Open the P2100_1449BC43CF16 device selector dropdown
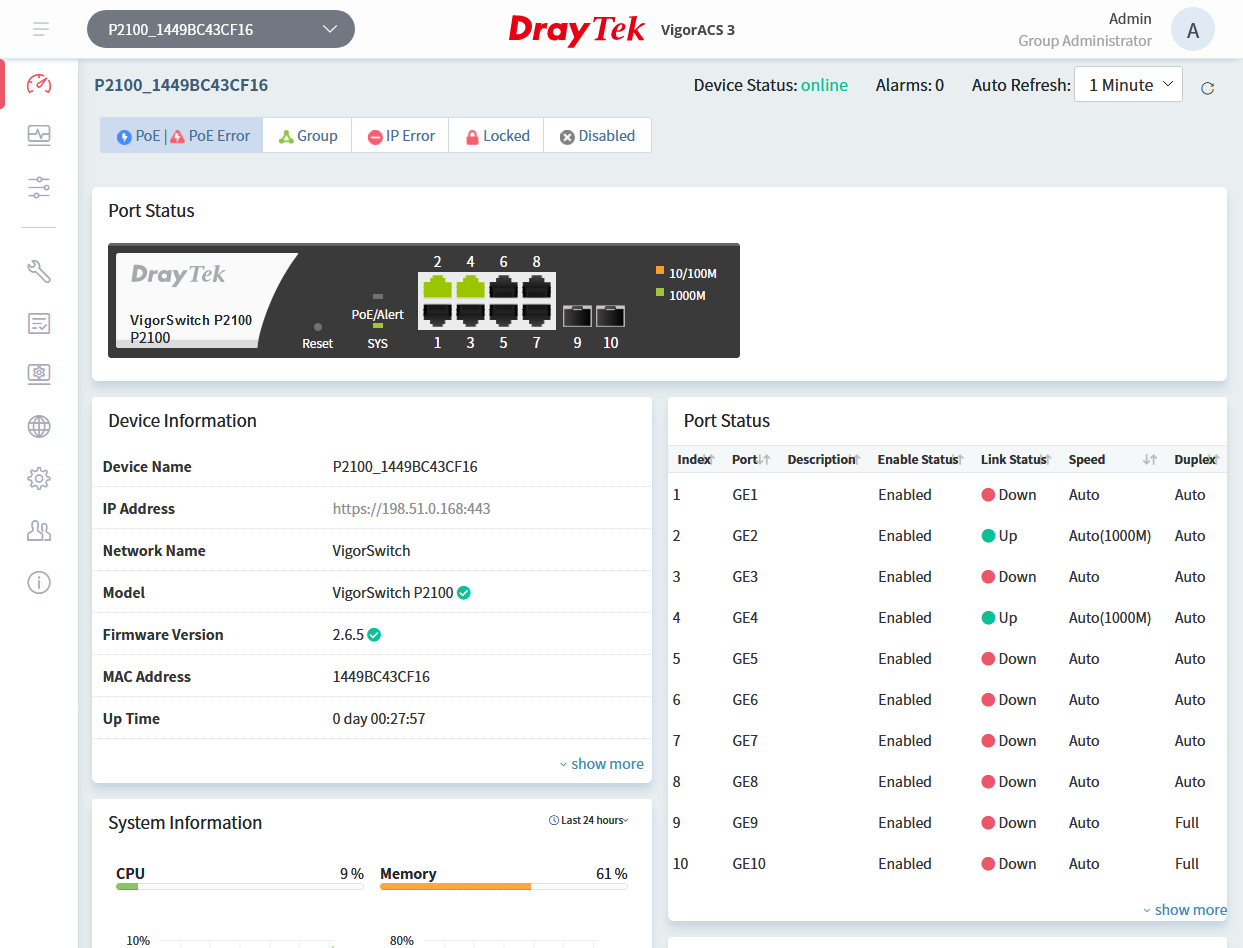The height and width of the screenshot is (948, 1243). coord(221,29)
